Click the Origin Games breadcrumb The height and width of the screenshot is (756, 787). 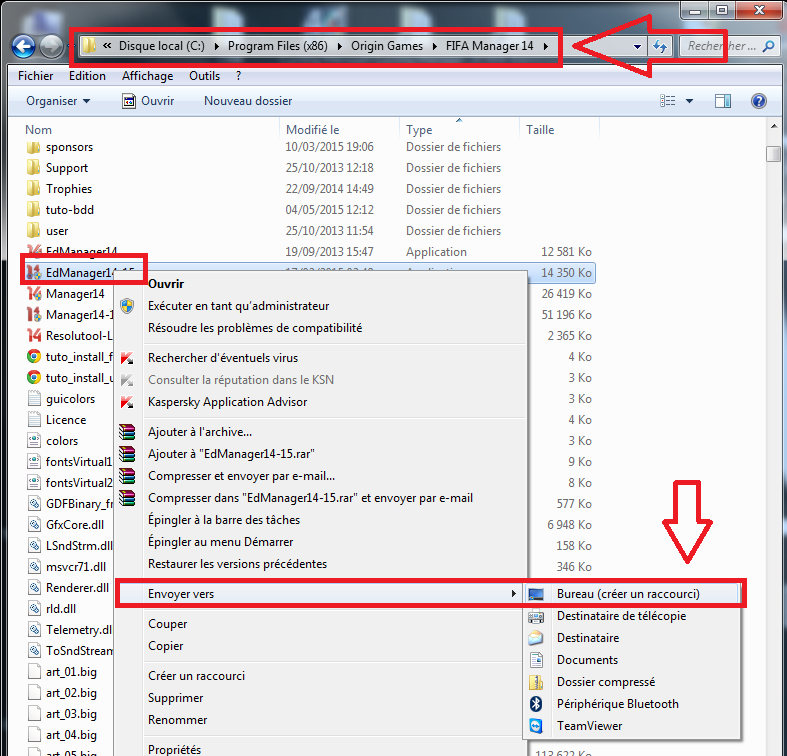(387, 46)
